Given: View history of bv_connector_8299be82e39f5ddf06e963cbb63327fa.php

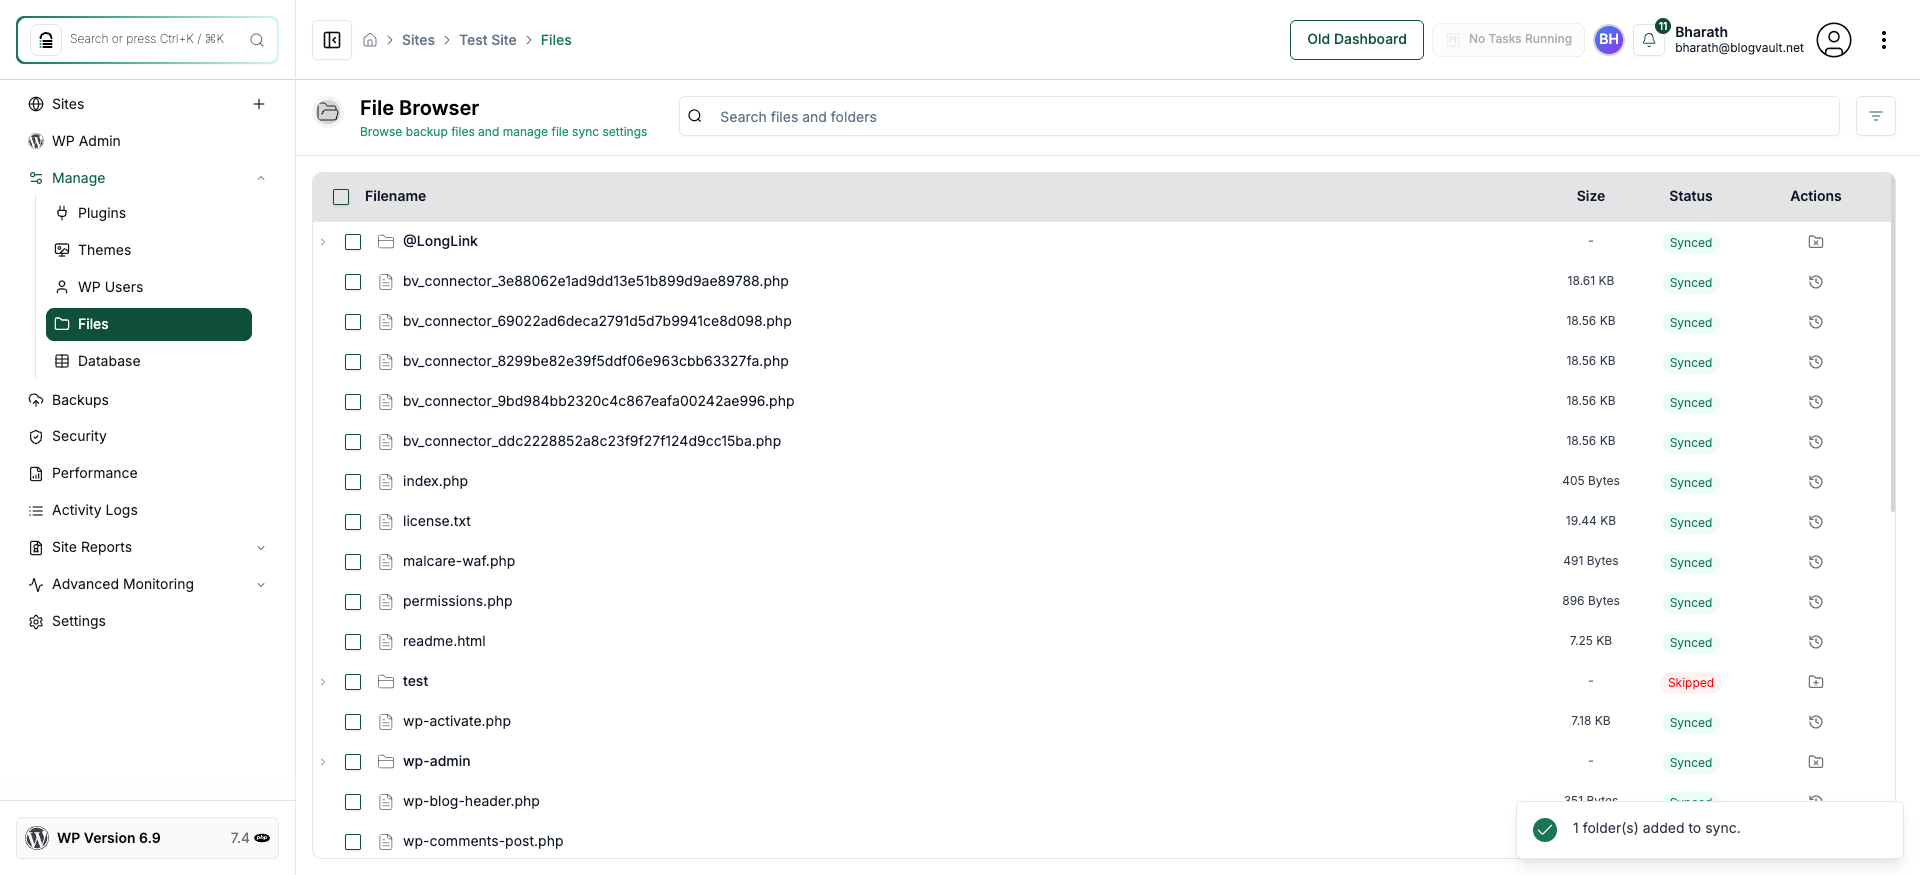Looking at the screenshot, I should 1816,362.
